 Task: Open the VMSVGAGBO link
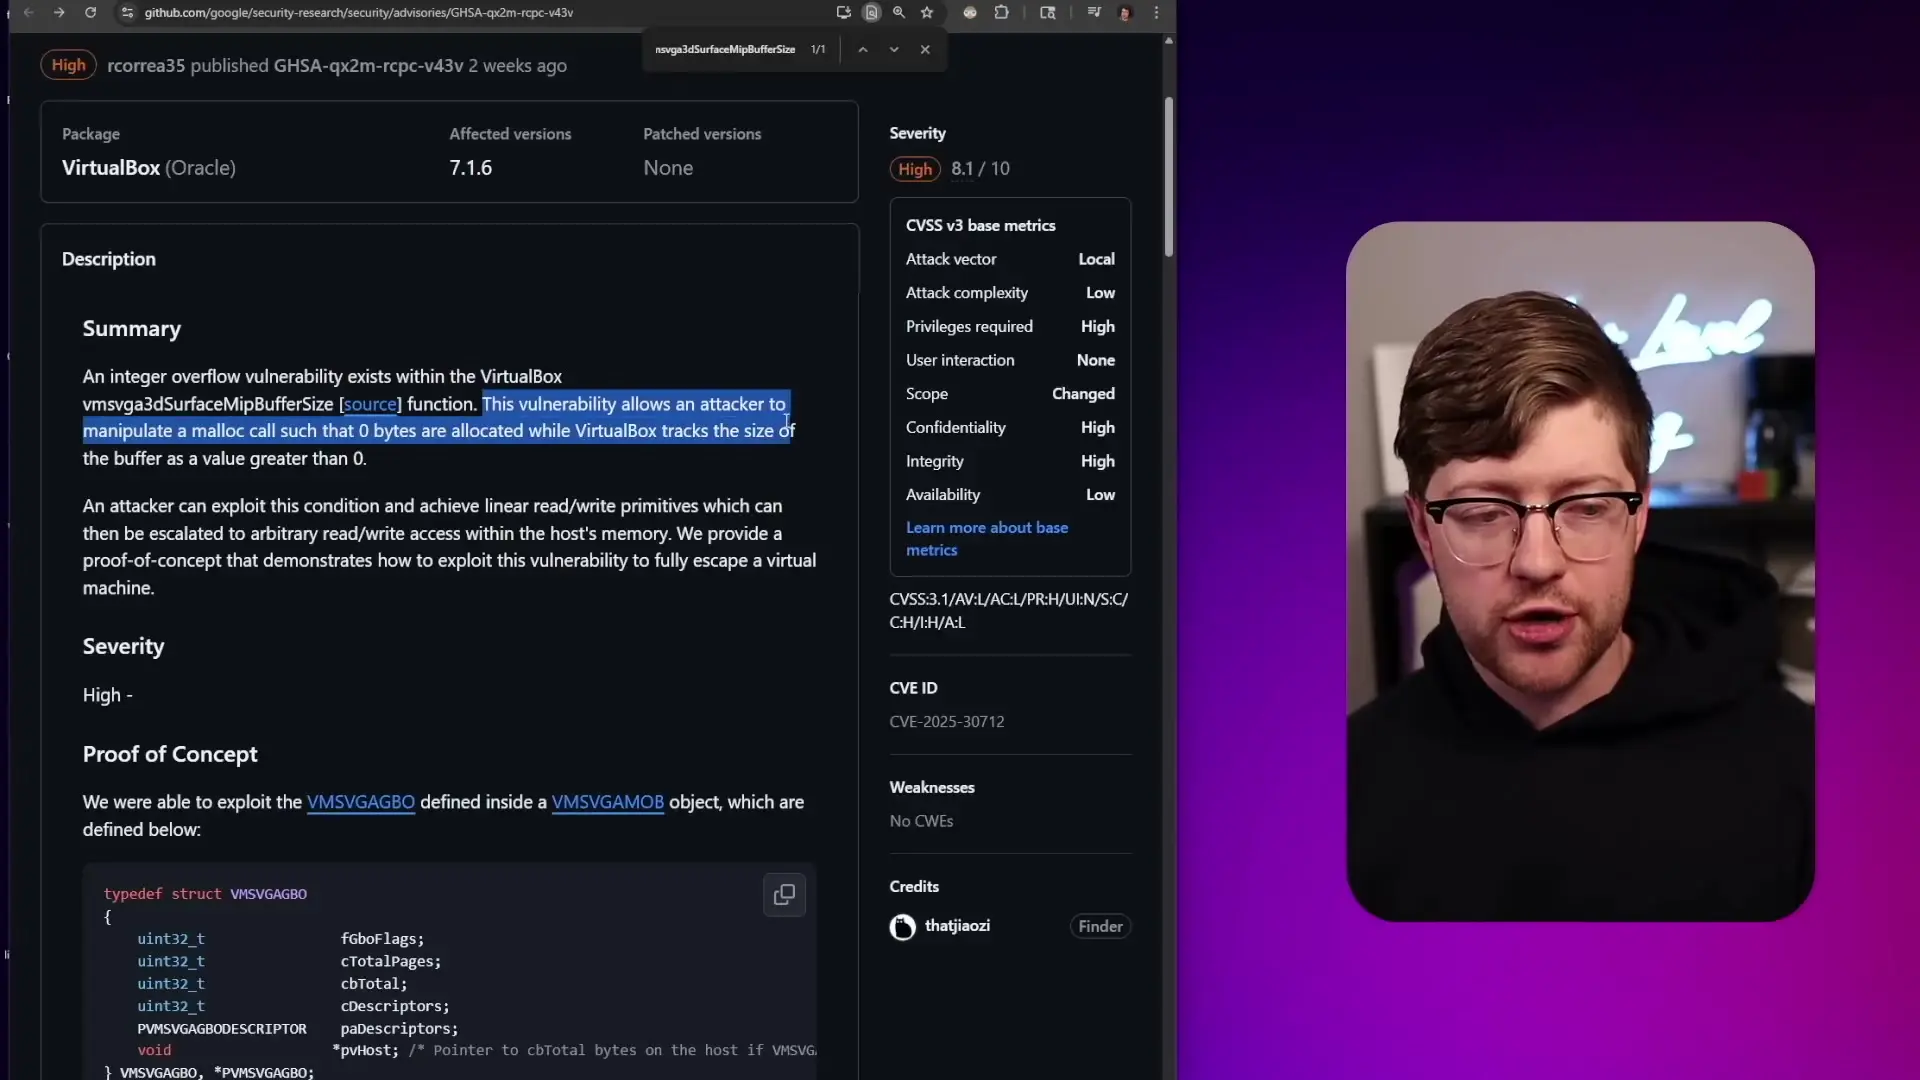tap(360, 802)
